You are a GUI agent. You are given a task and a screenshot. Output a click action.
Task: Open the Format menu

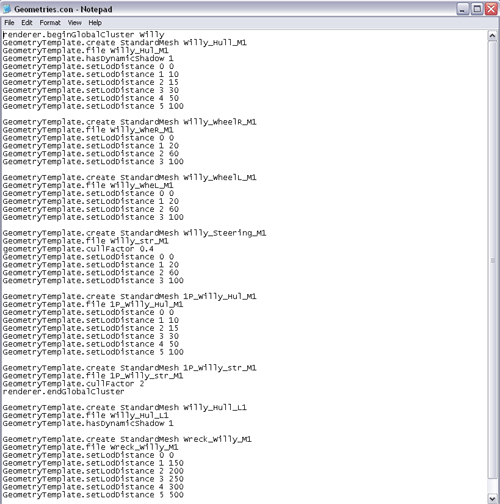coord(50,23)
